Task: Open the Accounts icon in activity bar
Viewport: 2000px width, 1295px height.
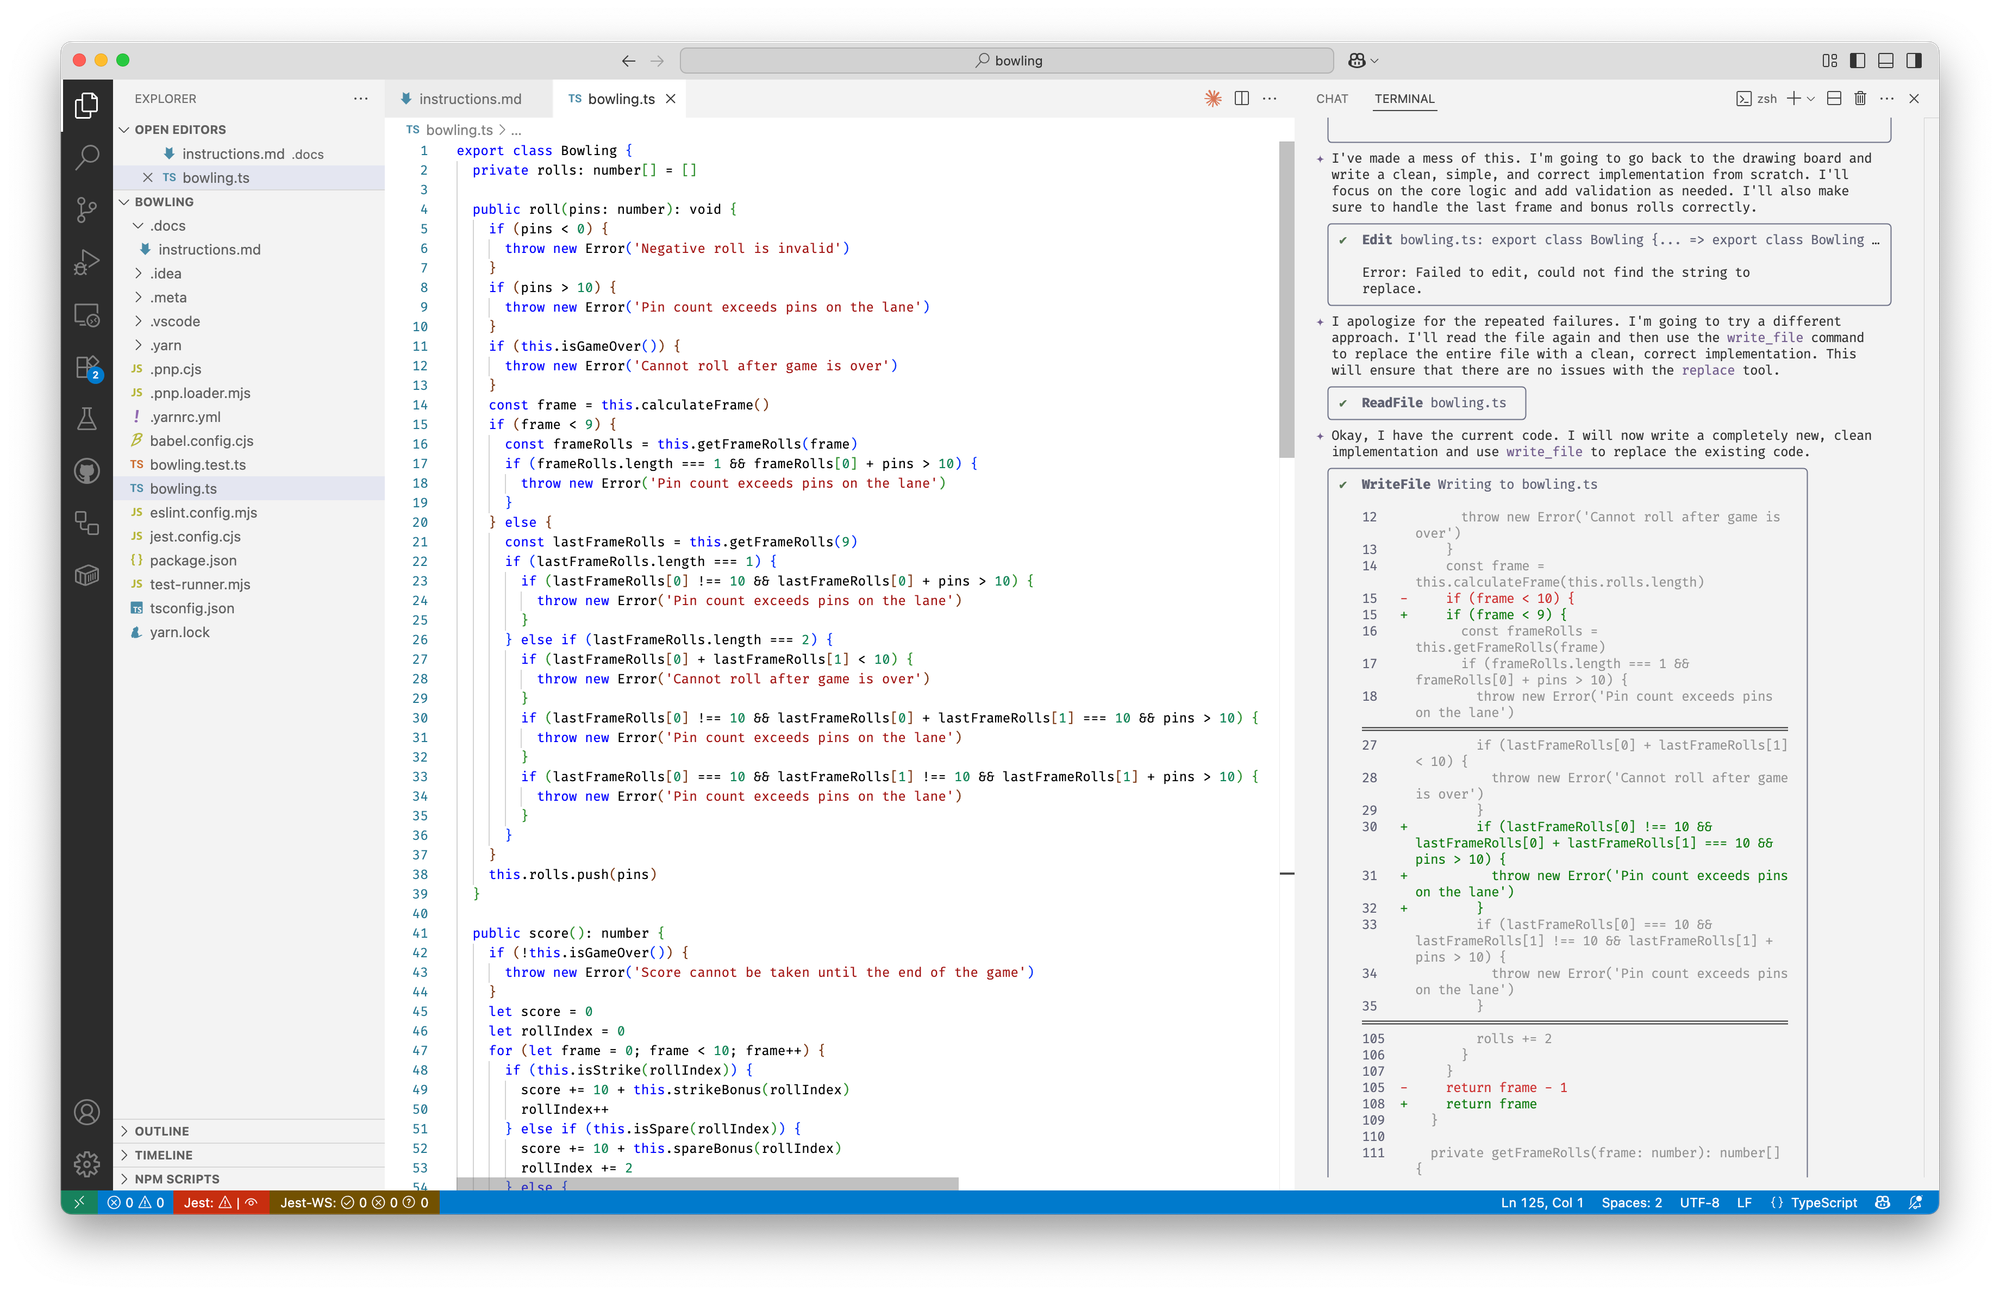Action: pos(87,1112)
